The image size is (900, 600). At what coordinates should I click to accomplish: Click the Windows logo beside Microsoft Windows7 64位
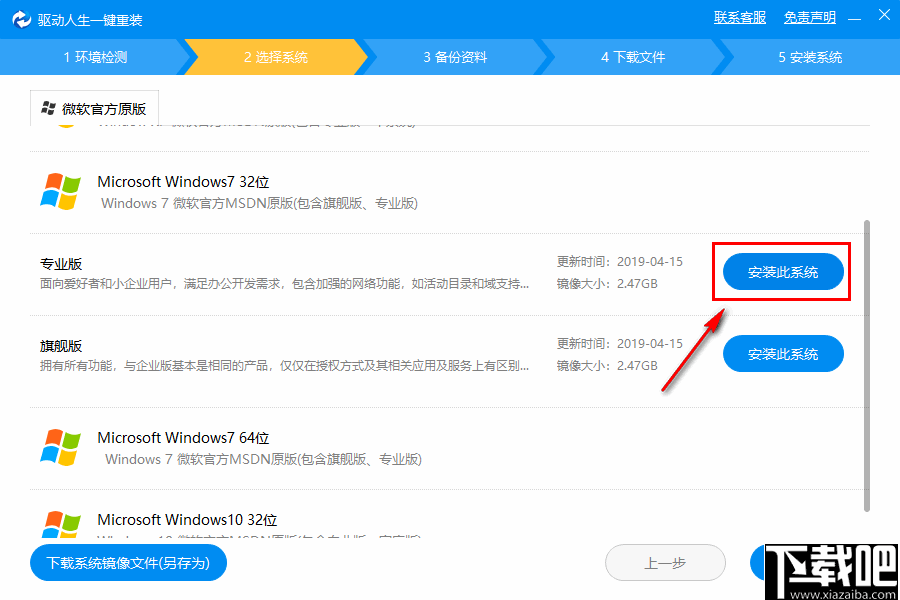(x=60, y=449)
